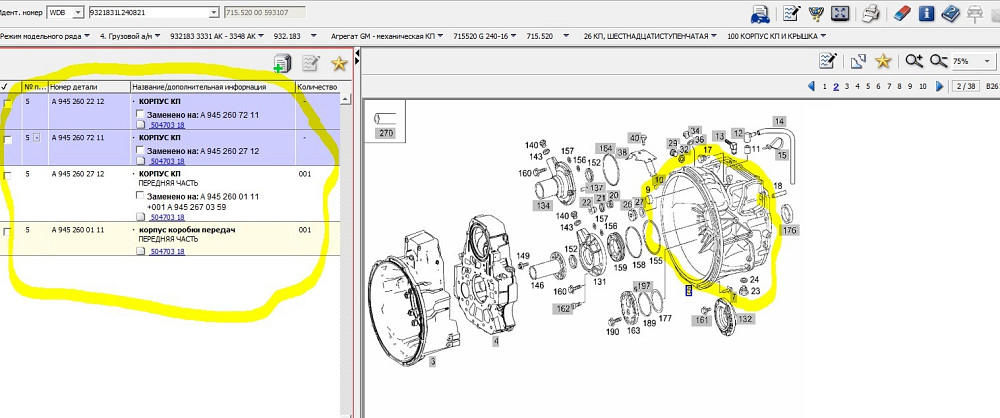
Task: Tick the checkbox for part A 945 260 22 12
Action: [9, 103]
